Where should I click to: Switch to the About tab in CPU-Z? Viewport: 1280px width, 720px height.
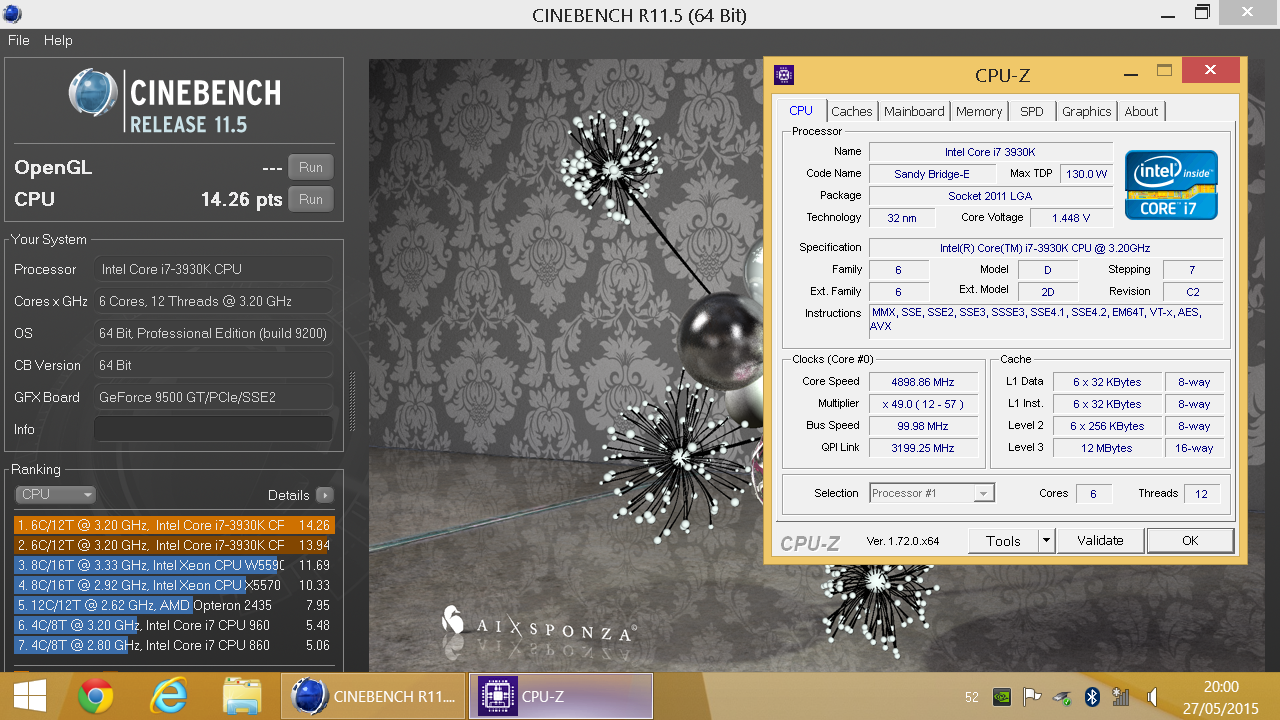[1141, 111]
